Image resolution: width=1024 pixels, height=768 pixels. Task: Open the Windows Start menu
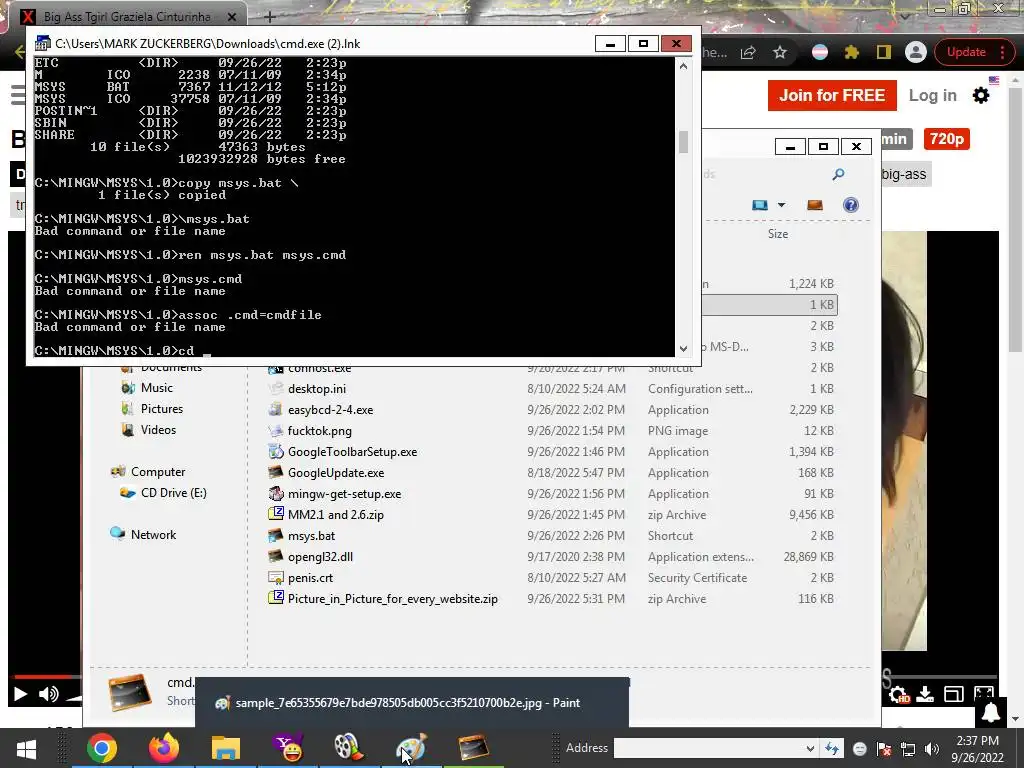tap(26, 748)
